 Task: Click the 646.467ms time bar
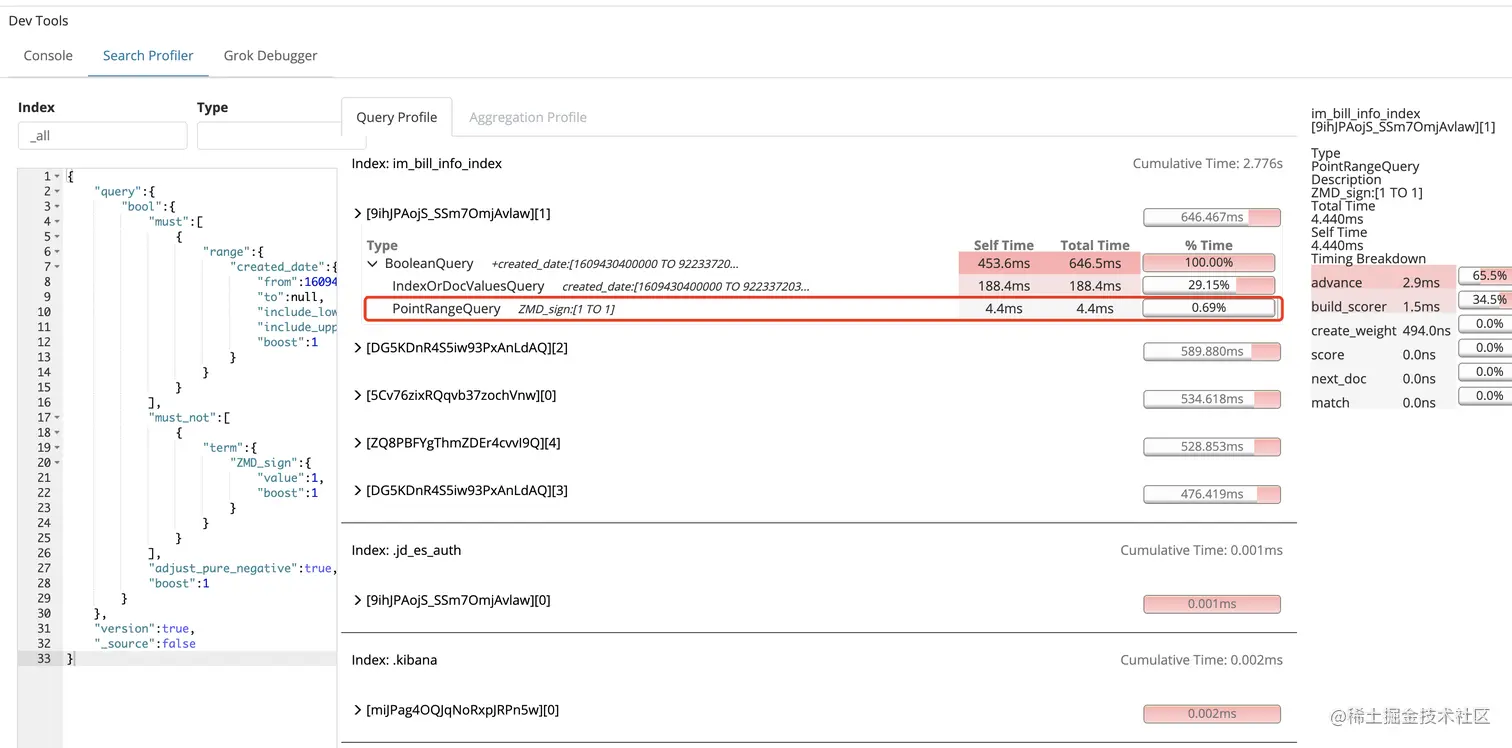tap(1211, 217)
